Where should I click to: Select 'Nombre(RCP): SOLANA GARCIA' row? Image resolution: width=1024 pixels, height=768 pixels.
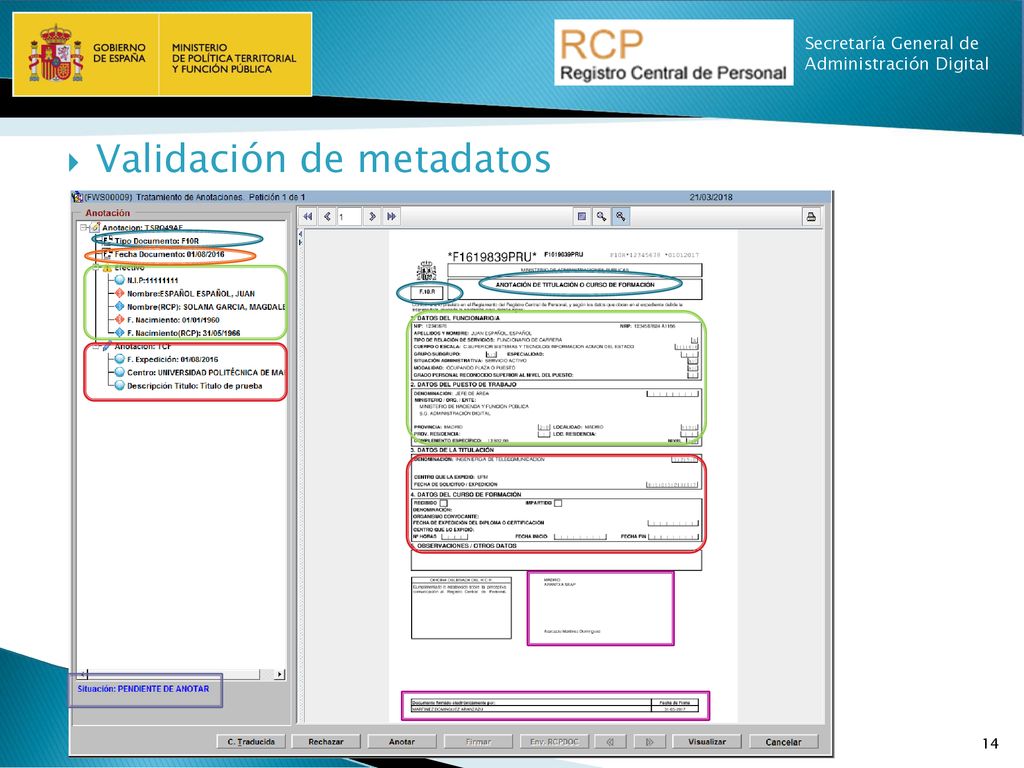206,307
